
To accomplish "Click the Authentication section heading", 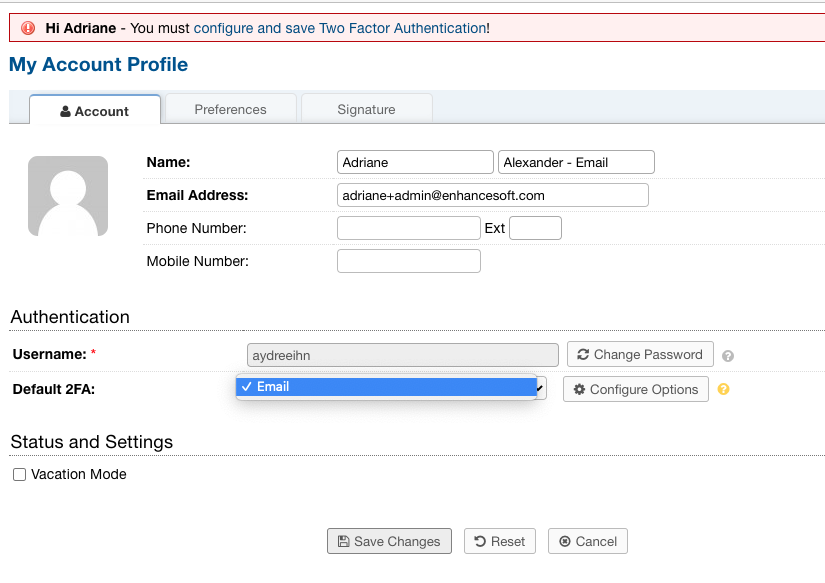I will point(70,317).
